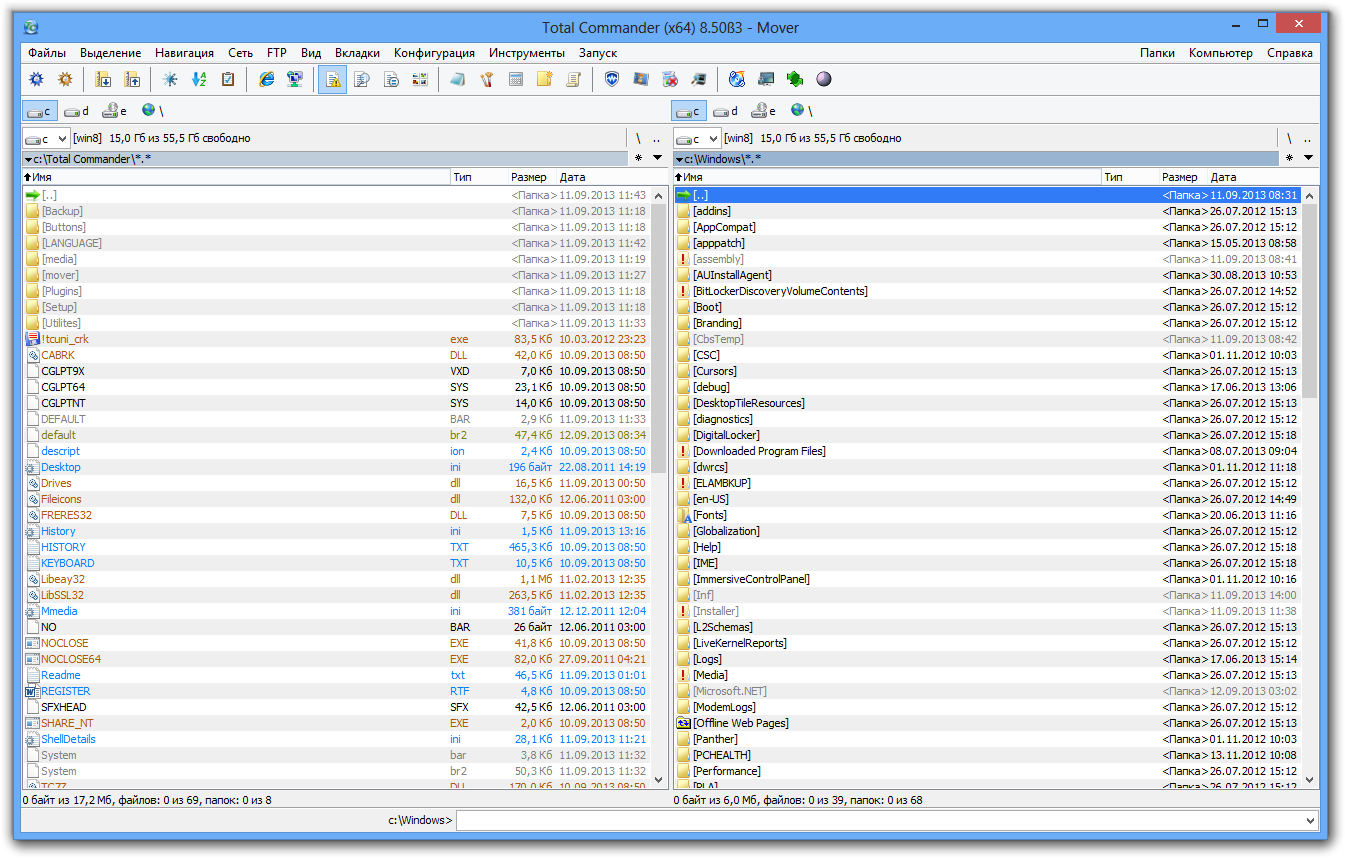This screenshot has height=859, width=1345.
Task: Click the paint brushes toolbar icon
Action: pyautogui.click(x=487, y=80)
